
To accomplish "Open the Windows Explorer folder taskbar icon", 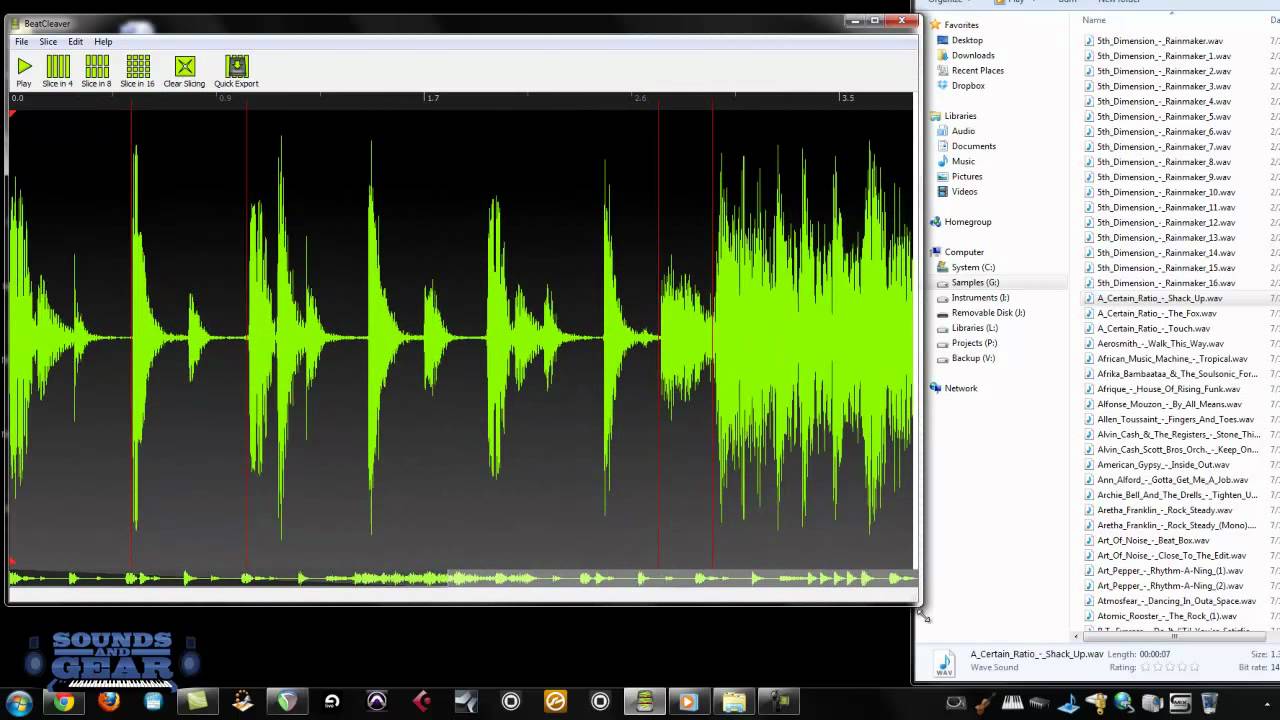I will (734, 702).
